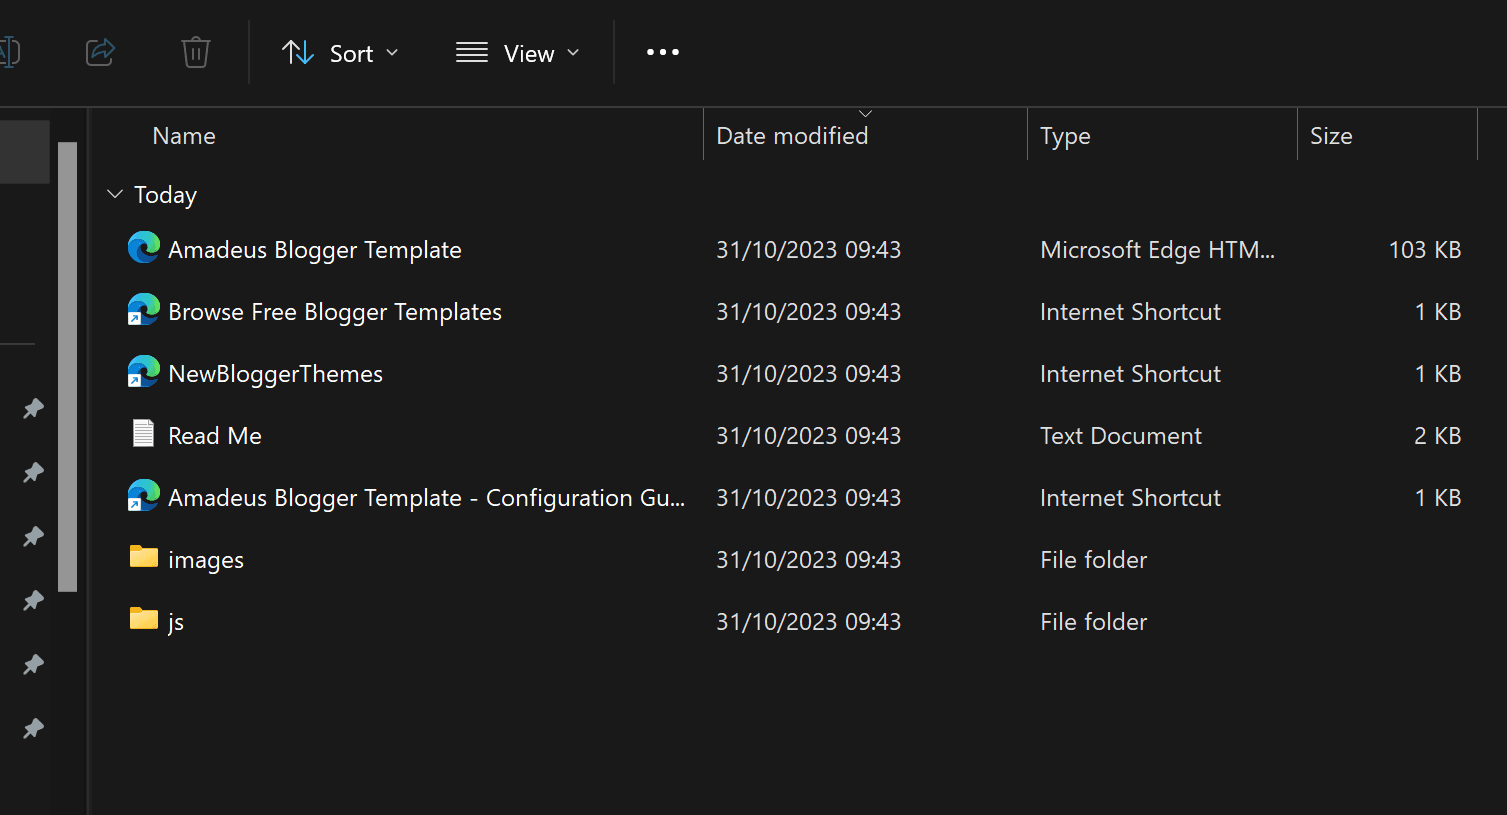
Task: Select Browse Free Blogger Templates shortcut name
Action: click(x=335, y=312)
